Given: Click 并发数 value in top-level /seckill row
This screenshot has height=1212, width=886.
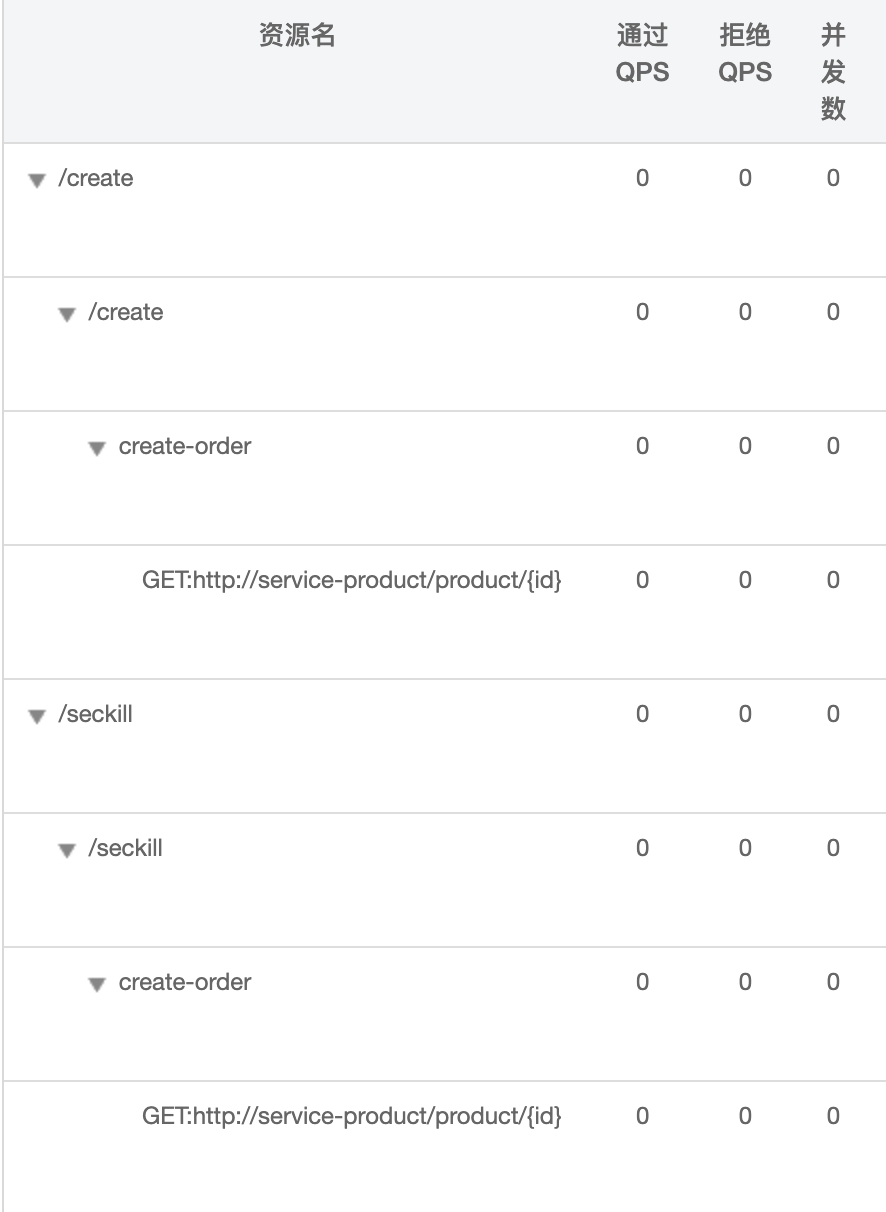Looking at the screenshot, I should tap(833, 715).
